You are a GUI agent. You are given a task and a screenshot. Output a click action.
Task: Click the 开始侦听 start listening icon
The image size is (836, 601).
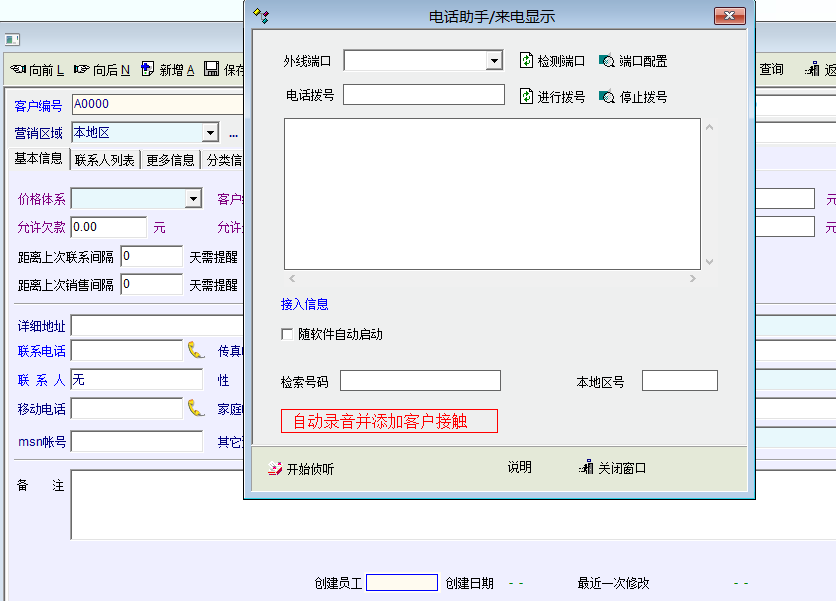pyautogui.click(x=275, y=468)
